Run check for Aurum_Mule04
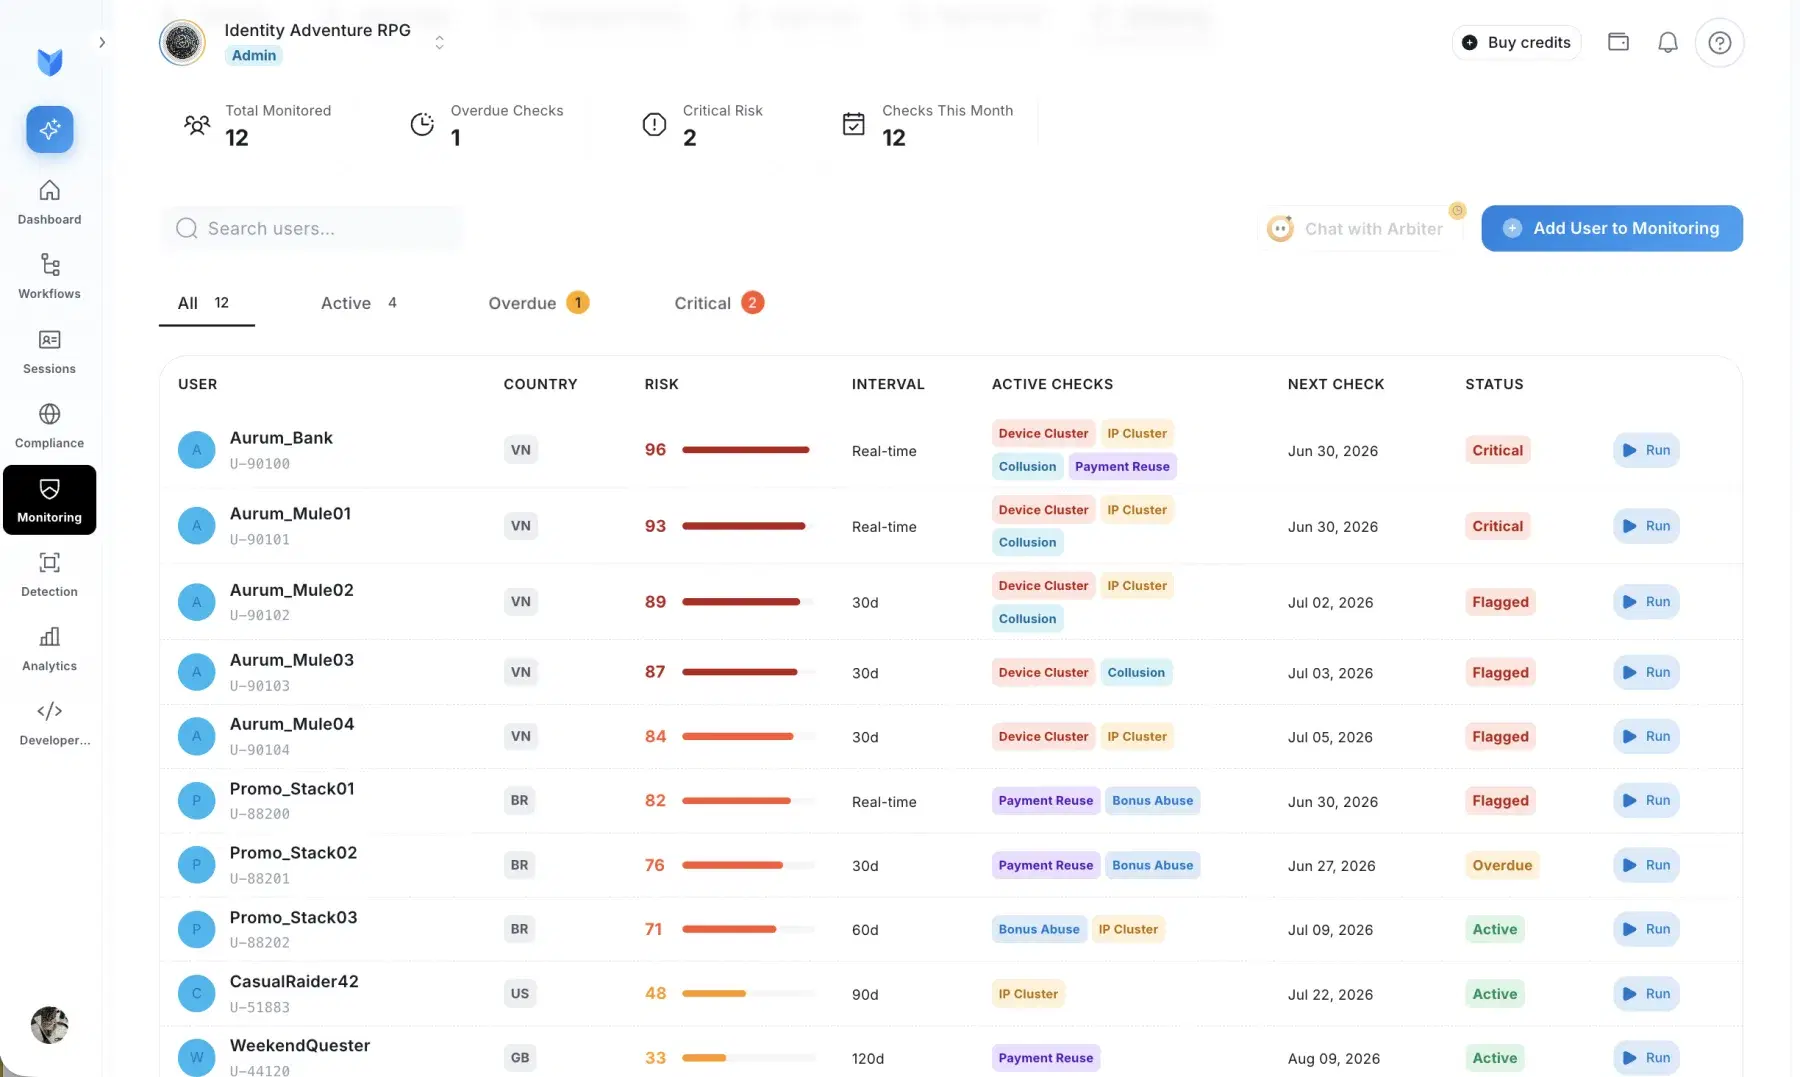Viewport: 1800px width, 1077px height. point(1646,737)
